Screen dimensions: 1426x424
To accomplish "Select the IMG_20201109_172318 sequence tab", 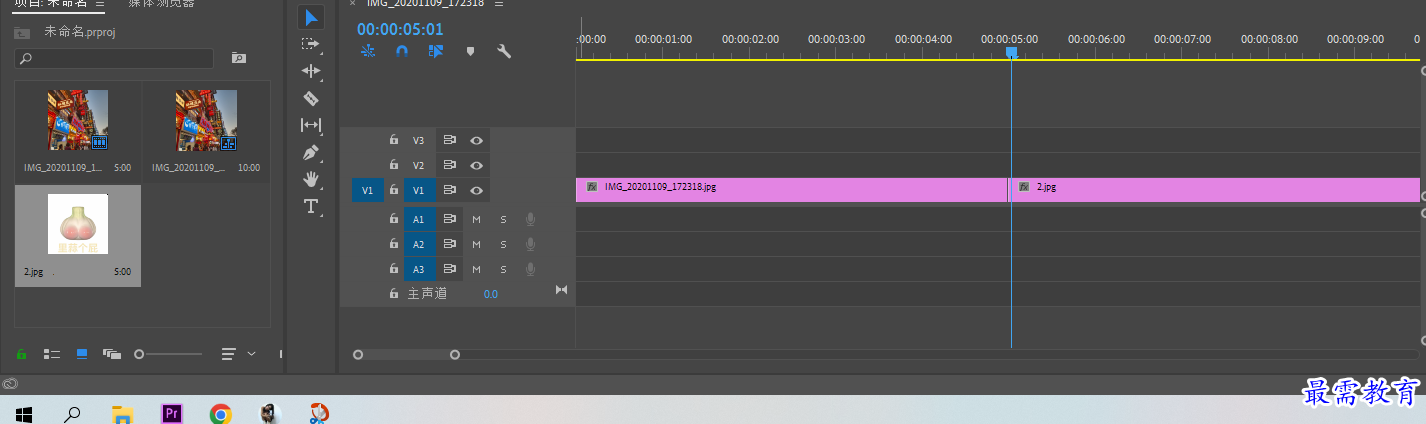I will [x=425, y=4].
